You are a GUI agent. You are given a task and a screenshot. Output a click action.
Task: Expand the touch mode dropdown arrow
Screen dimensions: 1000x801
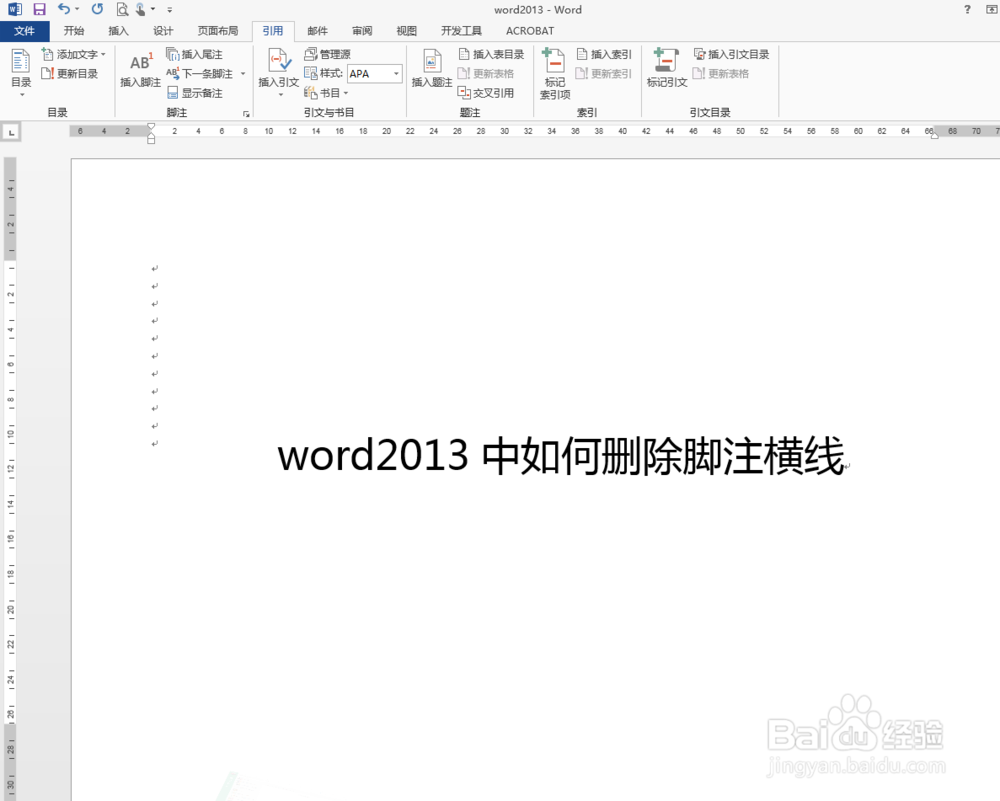153,9
